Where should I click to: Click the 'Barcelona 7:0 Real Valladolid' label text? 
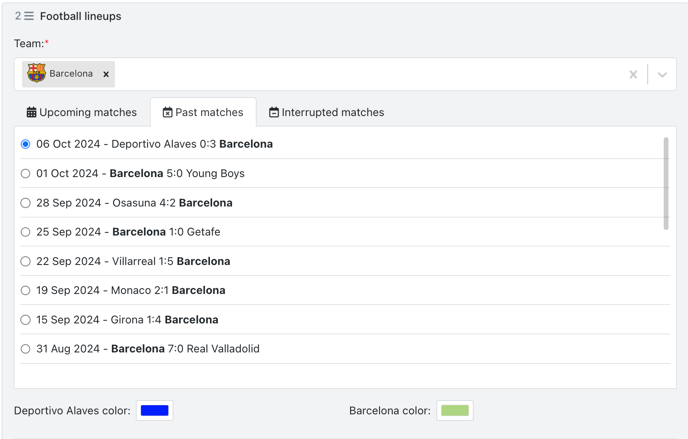click(x=185, y=349)
